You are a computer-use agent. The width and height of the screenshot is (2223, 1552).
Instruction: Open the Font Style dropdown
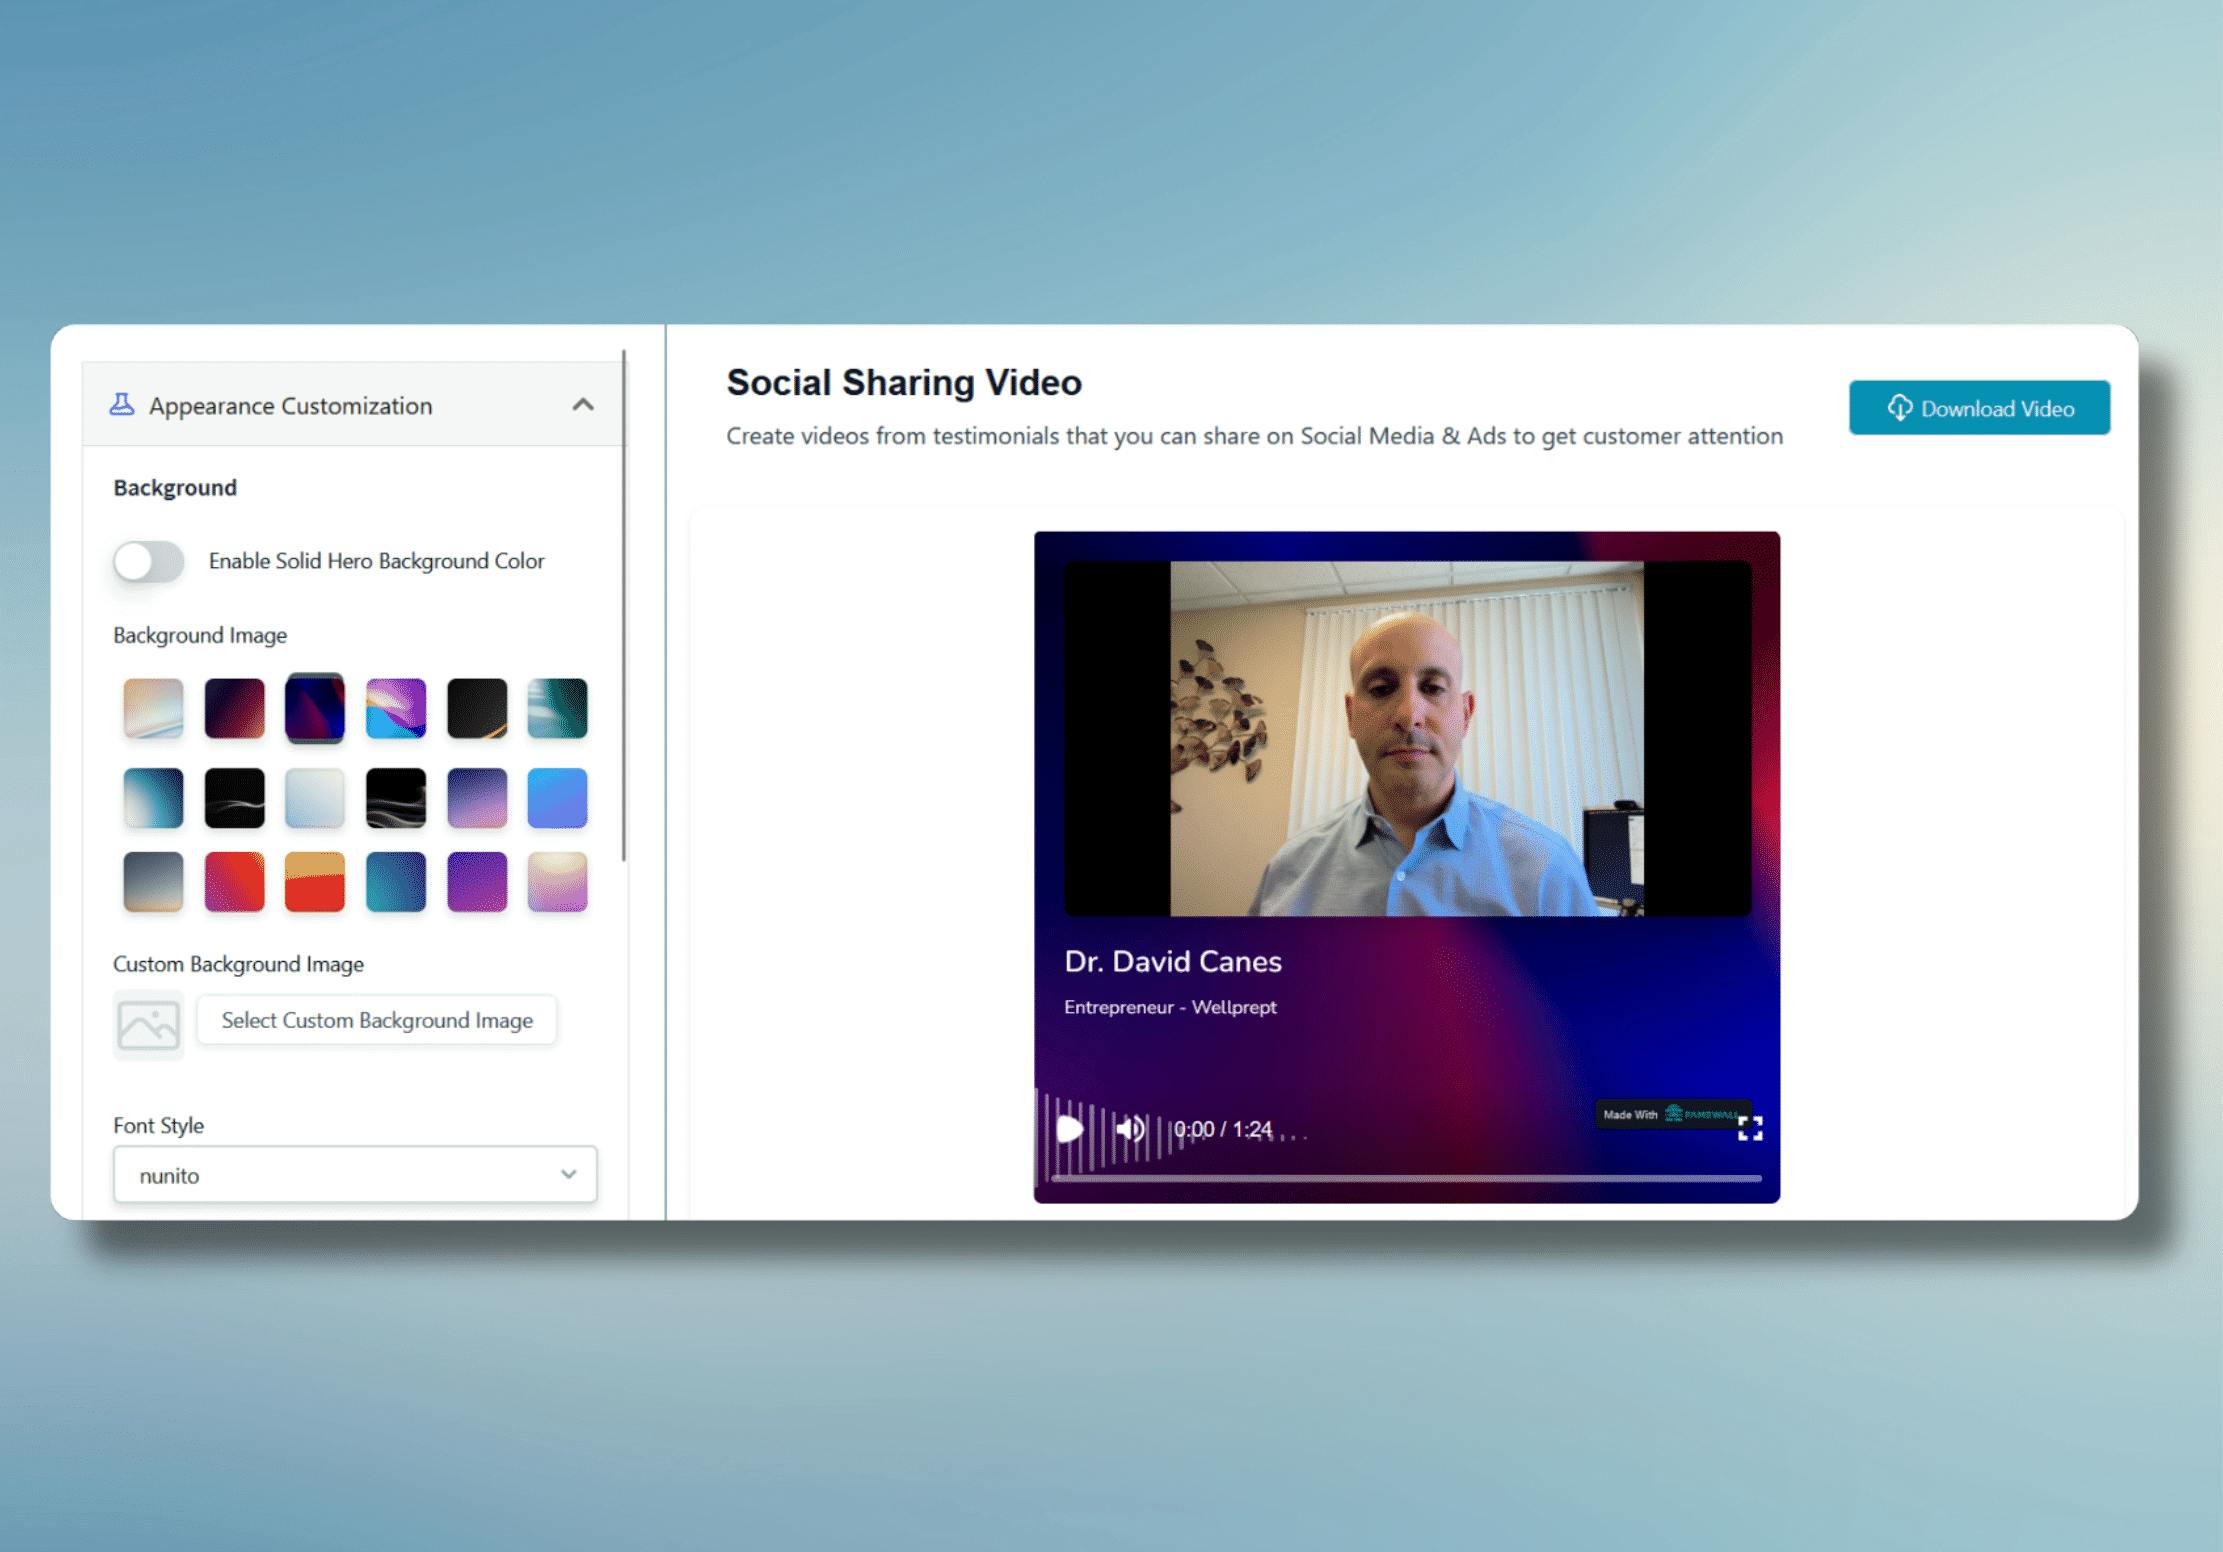pos(355,1175)
